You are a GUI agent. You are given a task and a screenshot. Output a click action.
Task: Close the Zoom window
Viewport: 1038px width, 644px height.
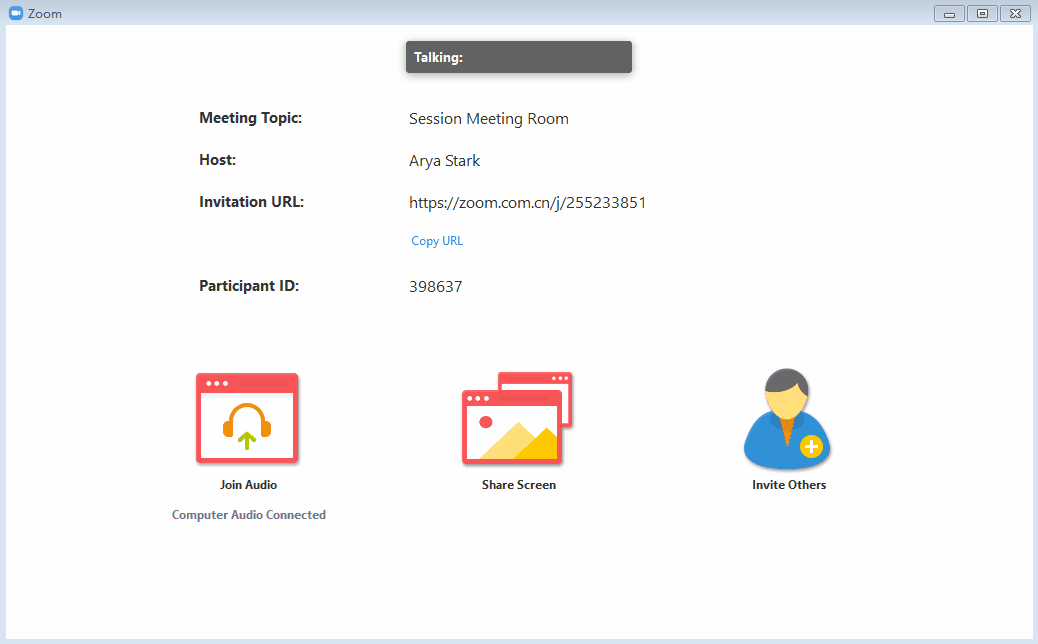1015,13
